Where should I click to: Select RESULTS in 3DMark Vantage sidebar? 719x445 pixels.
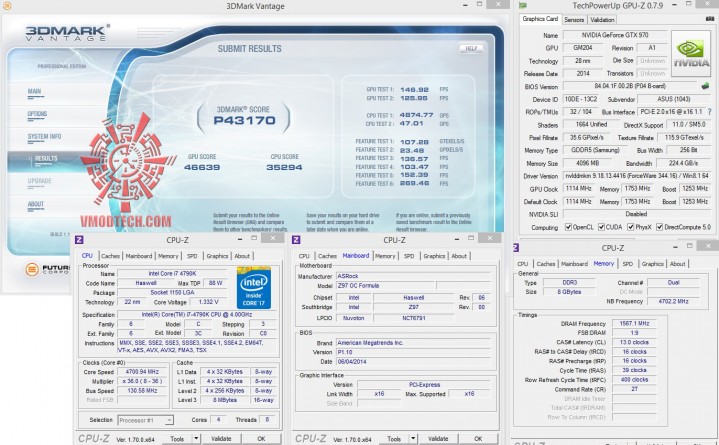click(46, 159)
